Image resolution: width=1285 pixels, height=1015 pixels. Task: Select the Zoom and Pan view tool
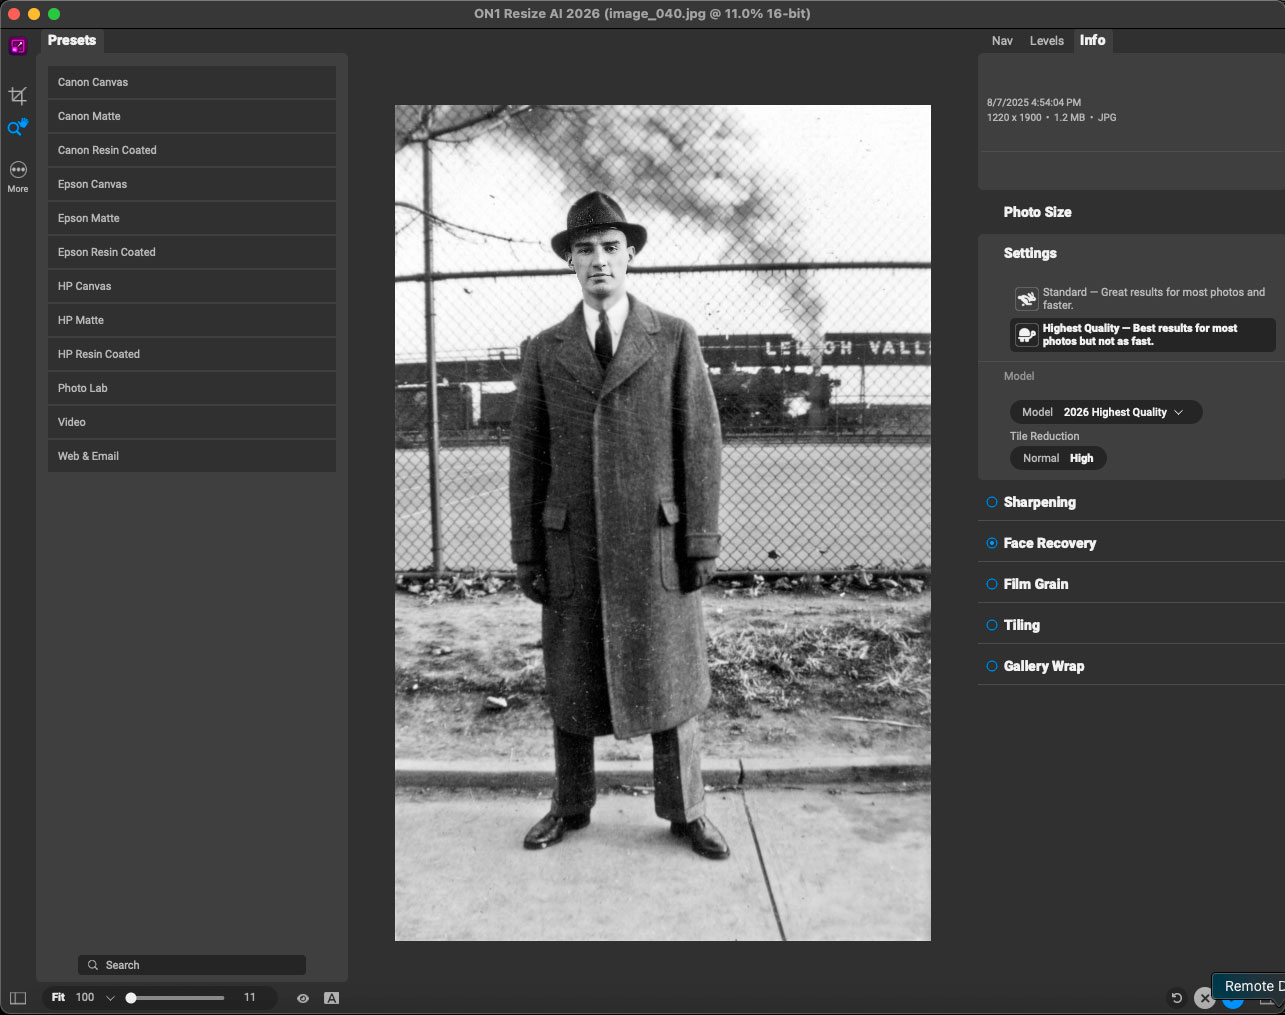pos(18,128)
